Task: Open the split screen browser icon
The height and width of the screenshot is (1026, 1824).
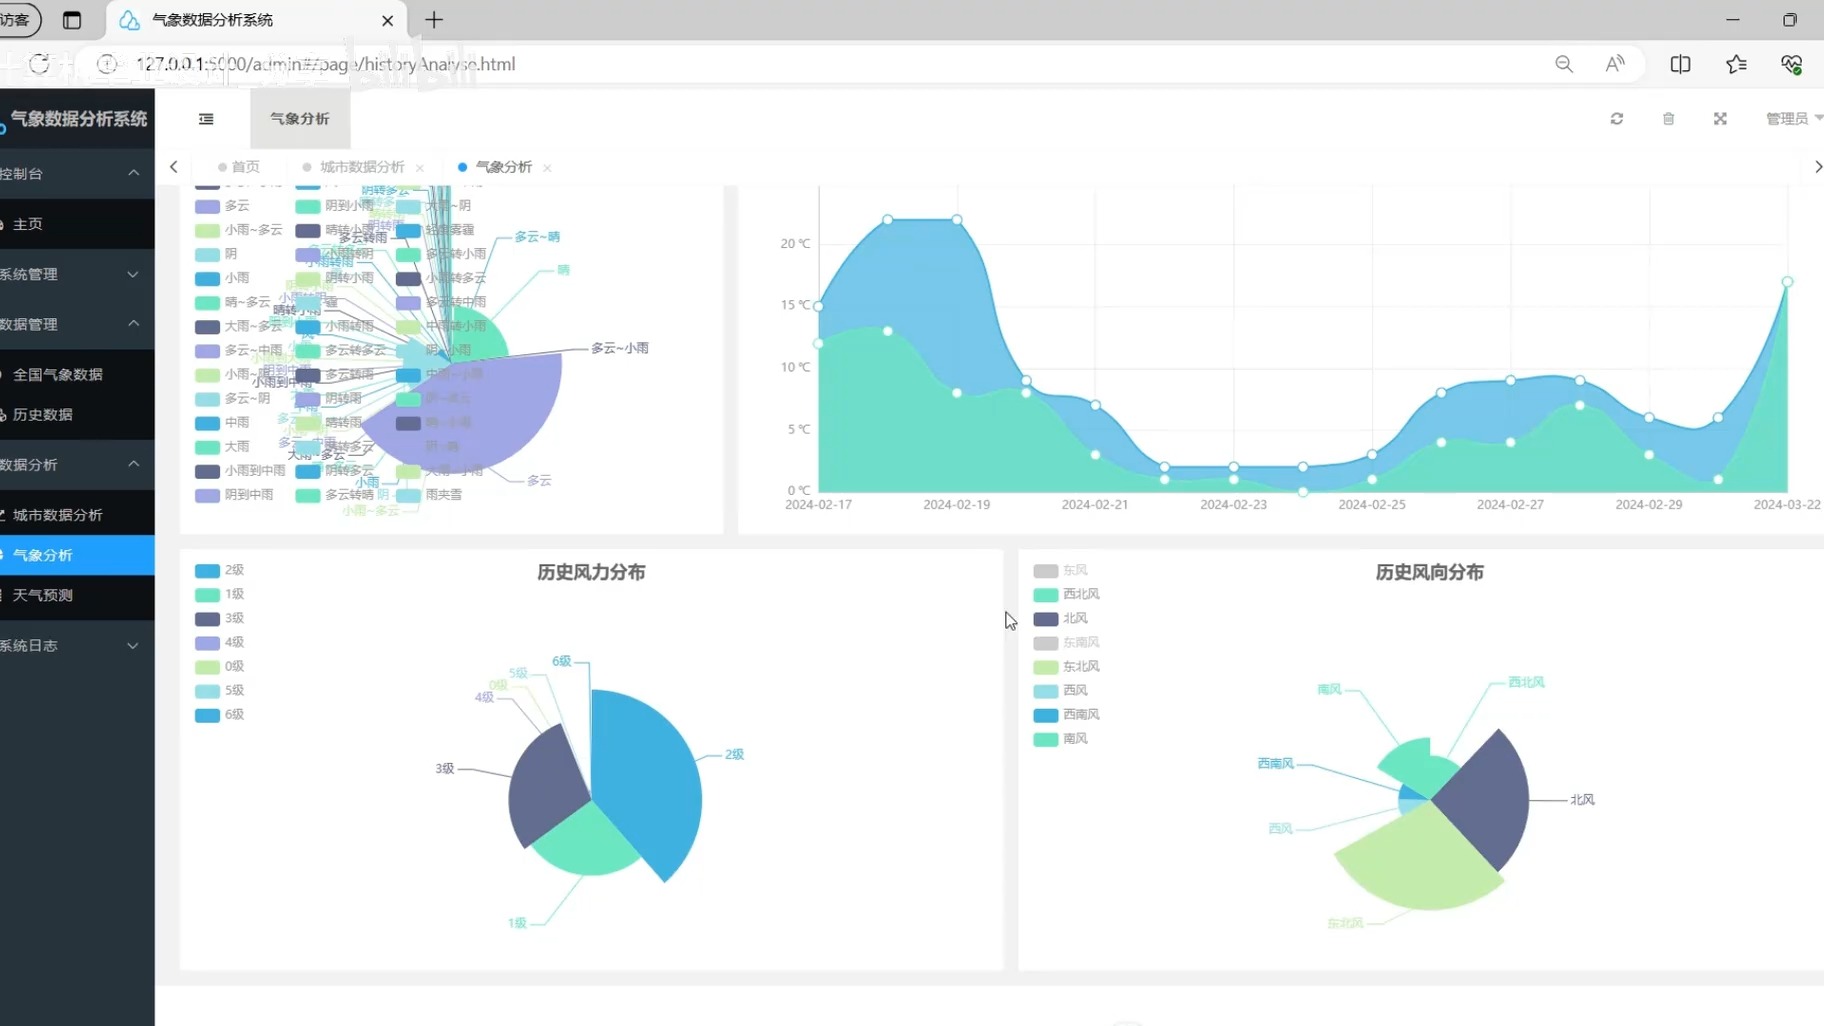Action: (1680, 64)
